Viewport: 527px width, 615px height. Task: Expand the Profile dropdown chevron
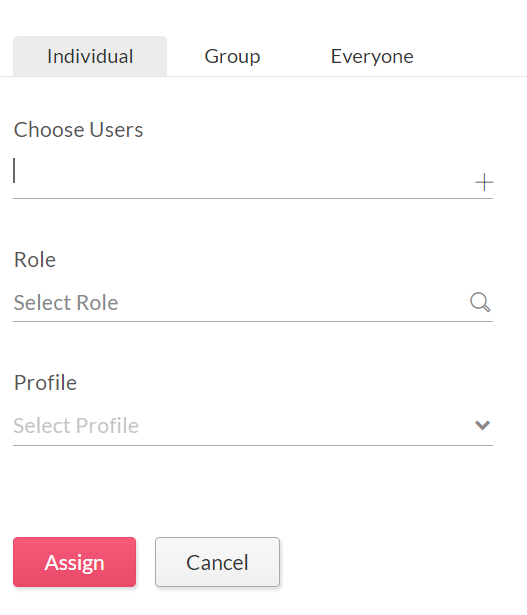click(482, 425)
